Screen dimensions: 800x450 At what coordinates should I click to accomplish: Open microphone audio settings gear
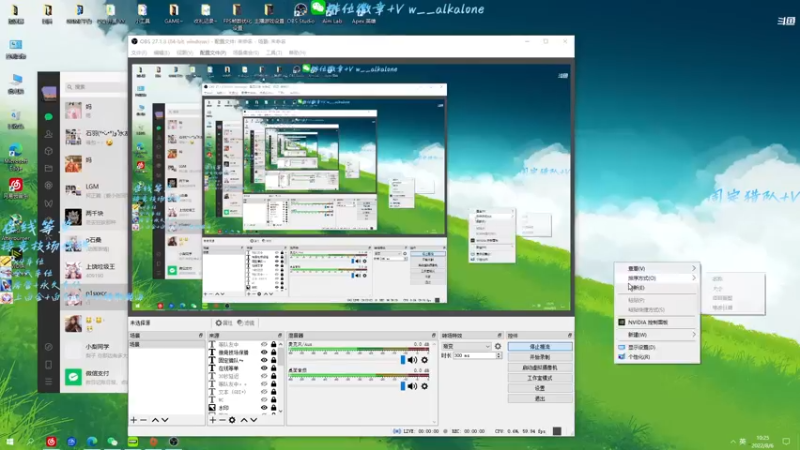[424, 360]
